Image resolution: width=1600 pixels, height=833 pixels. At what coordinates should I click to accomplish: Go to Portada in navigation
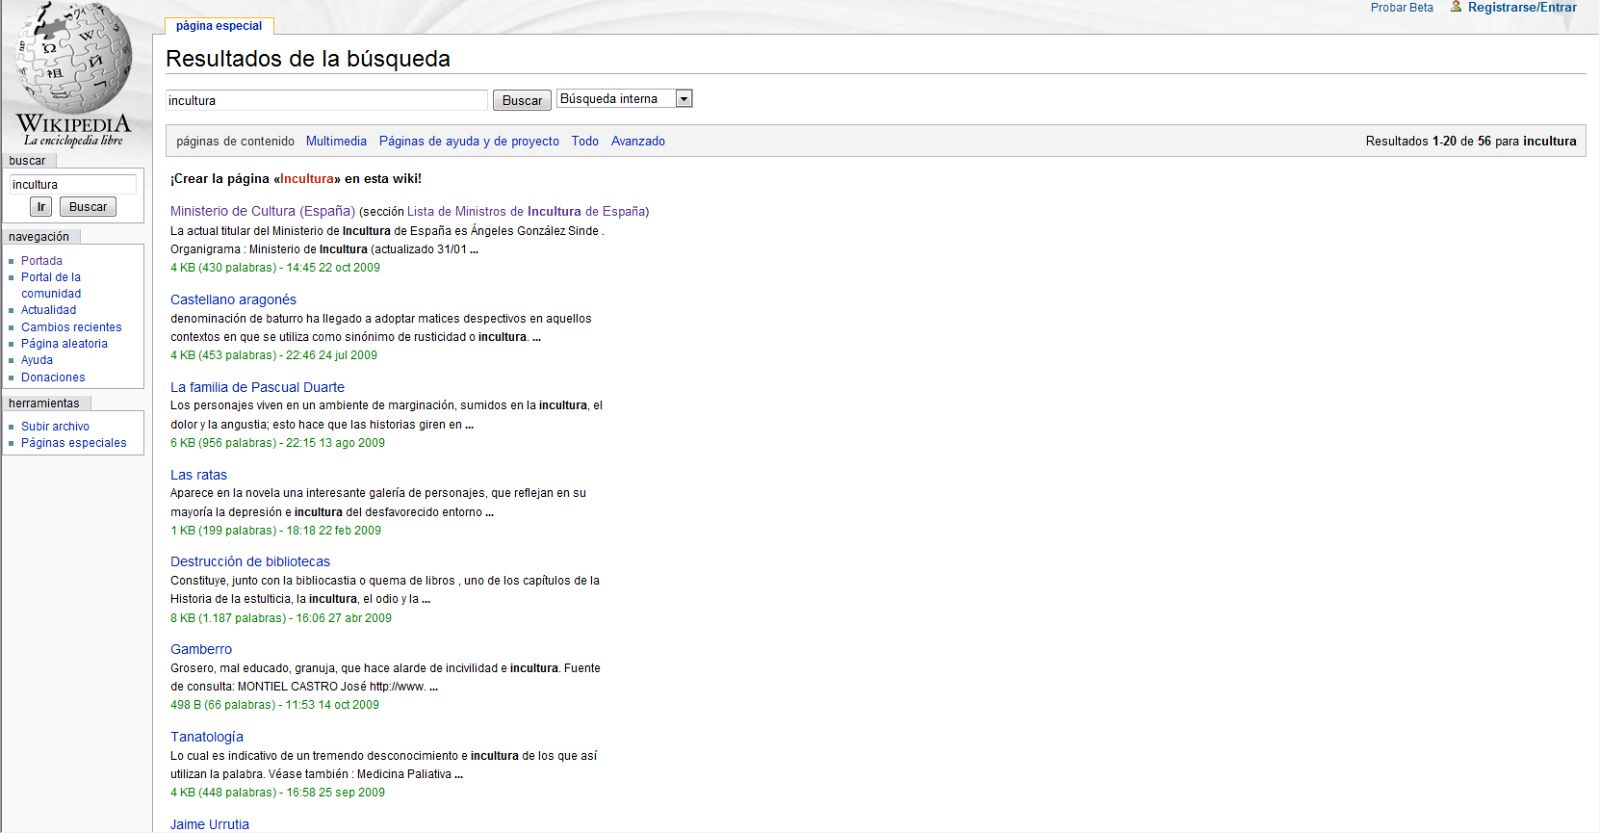tap(42, 261)
